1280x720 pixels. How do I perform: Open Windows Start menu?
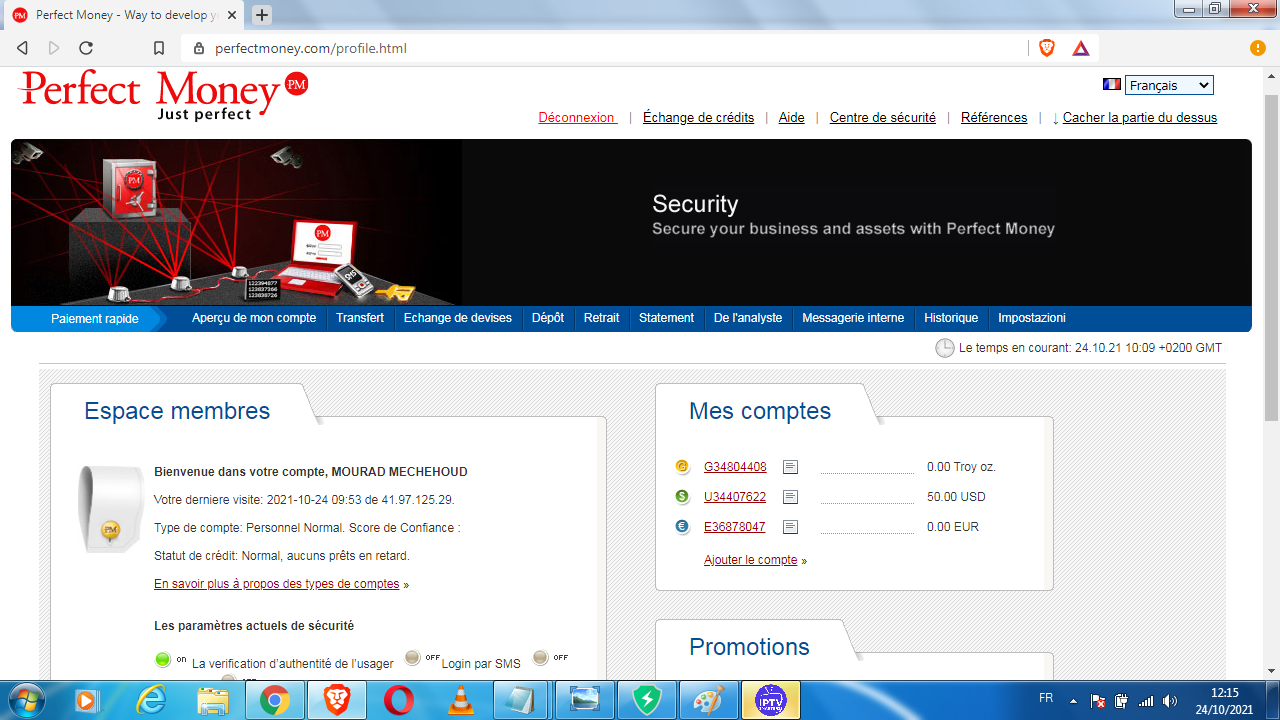pyautogui.click(x=28, y=700)
